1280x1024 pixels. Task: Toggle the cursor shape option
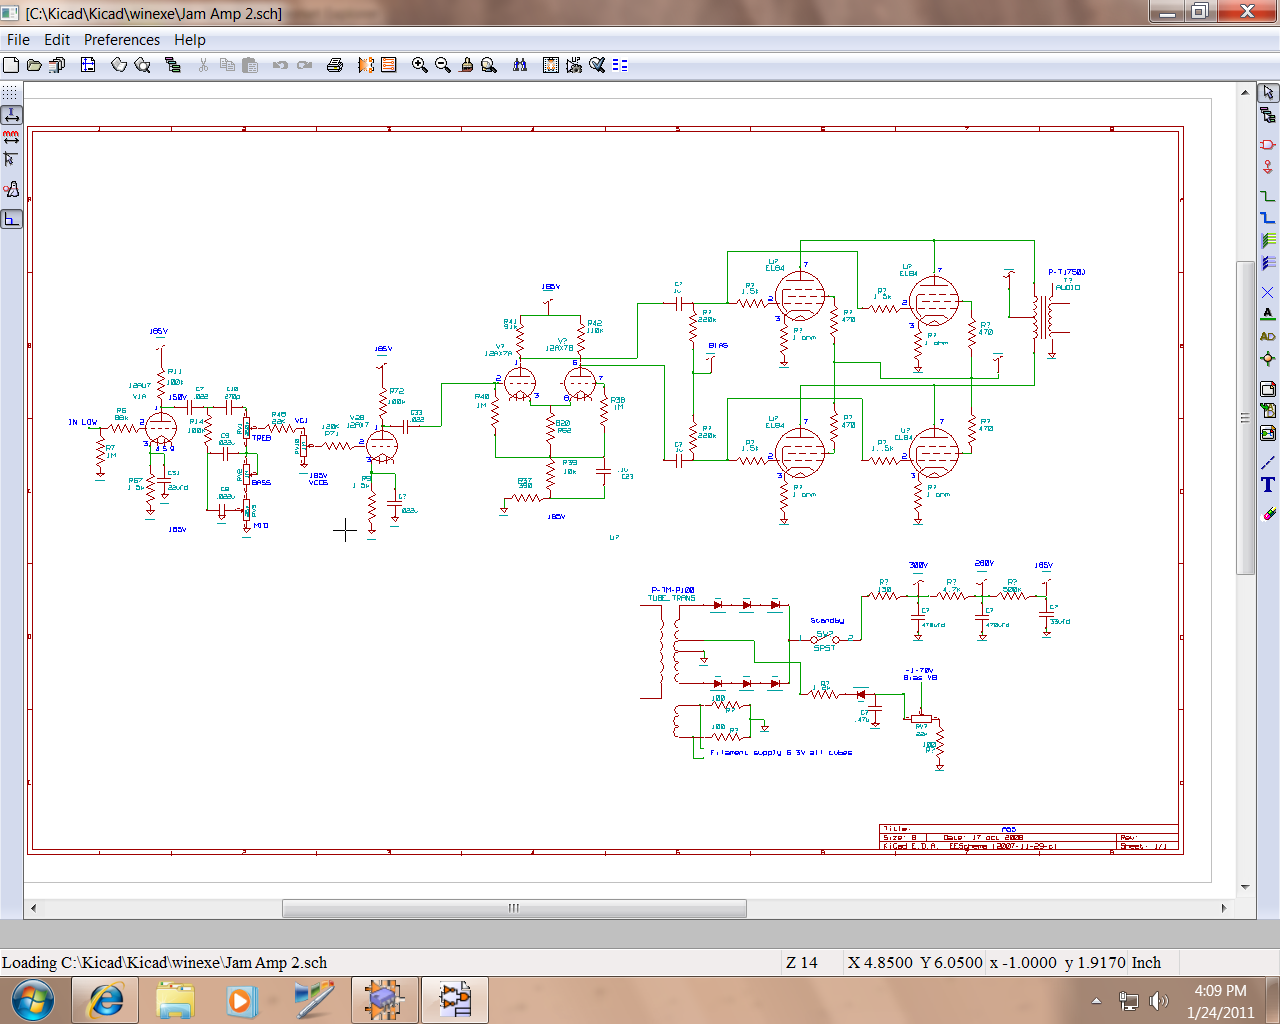(x=11, y=160)
